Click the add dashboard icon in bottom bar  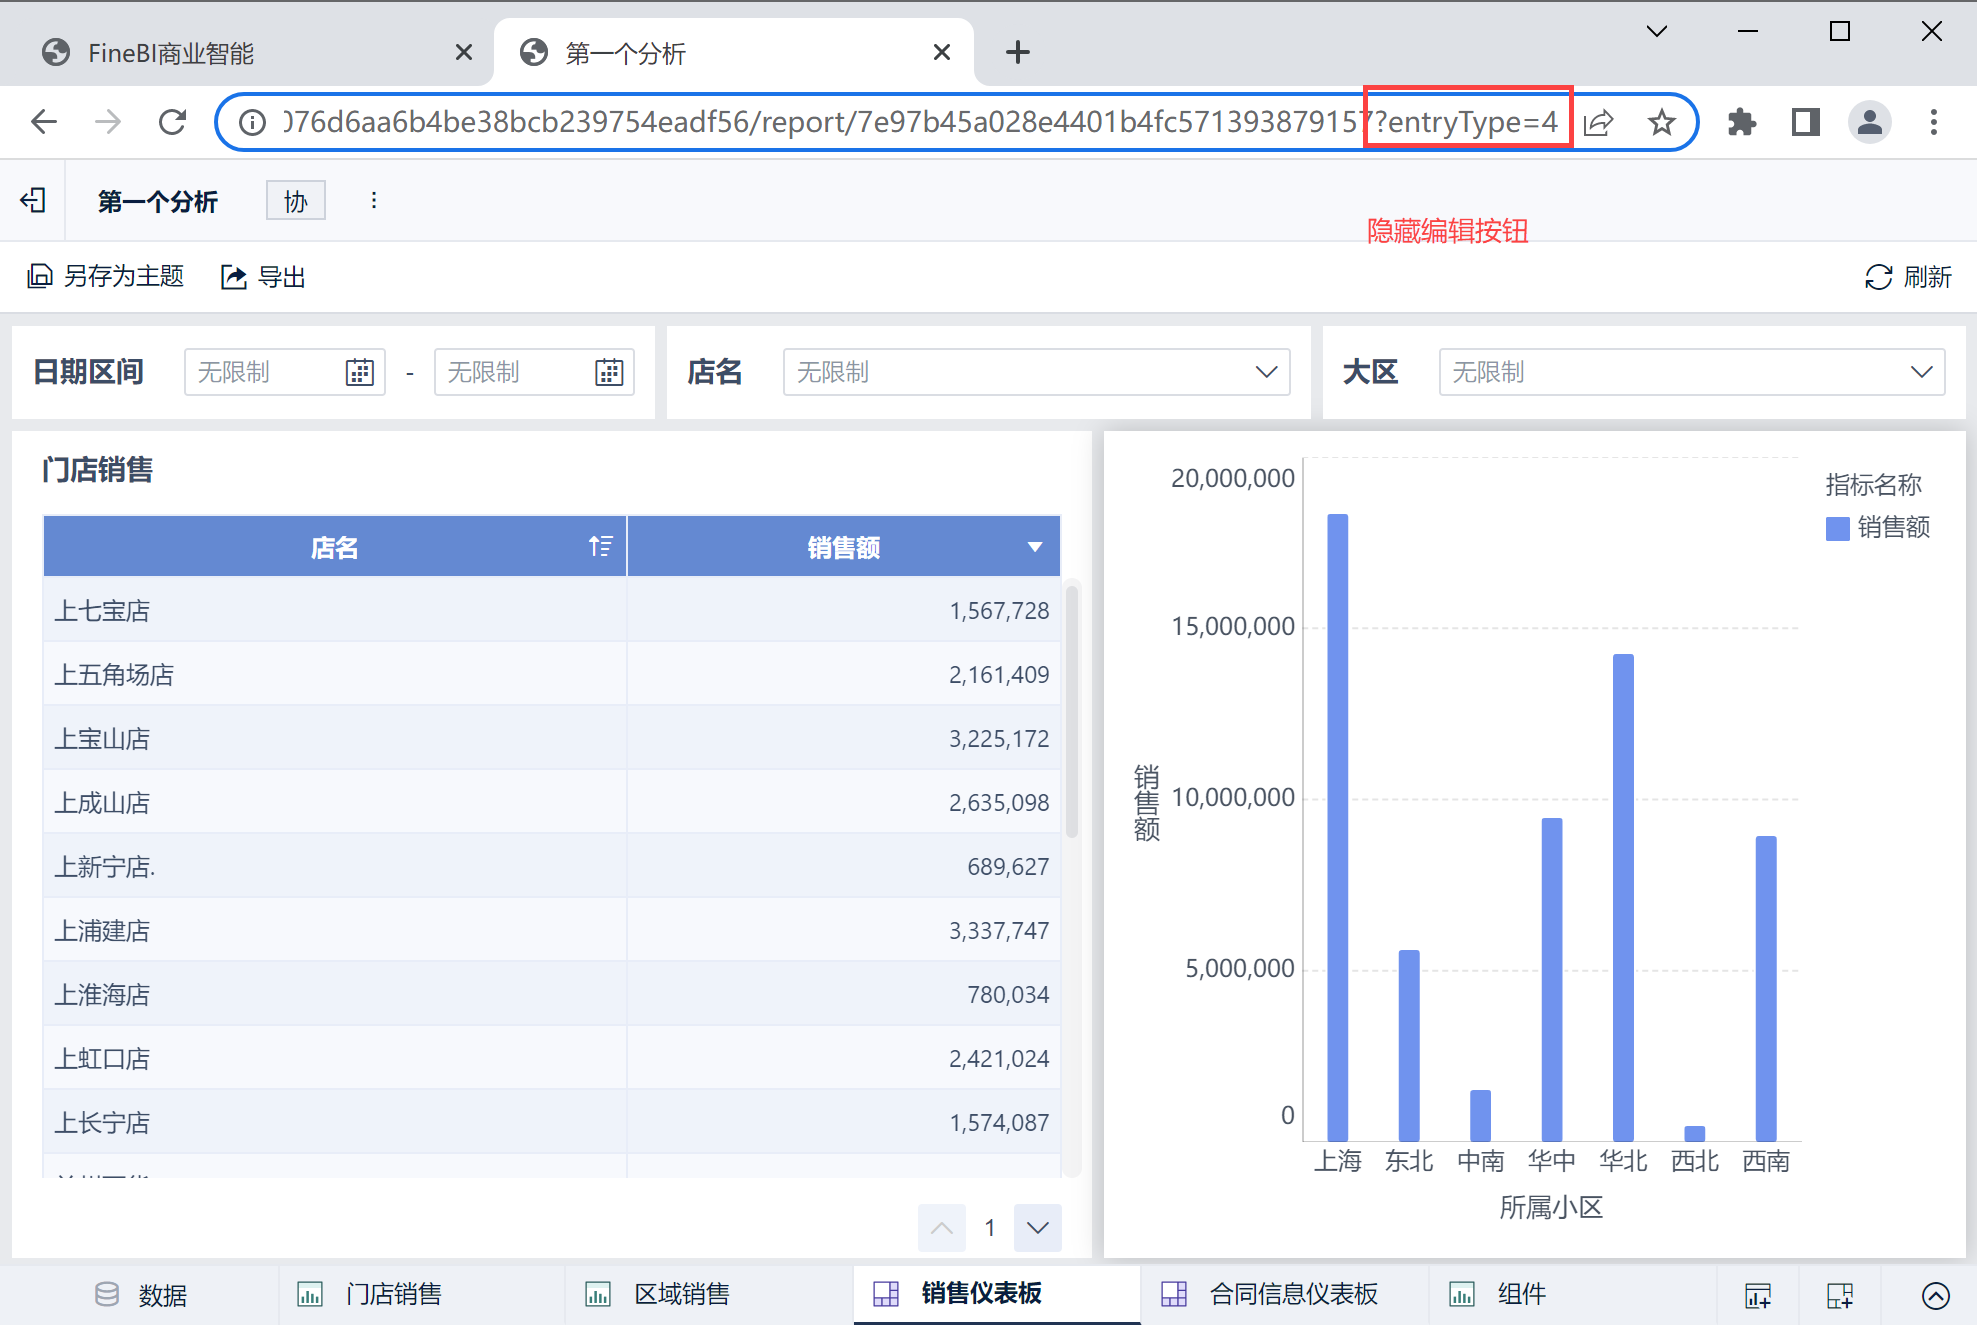tap(1839, 1296)
